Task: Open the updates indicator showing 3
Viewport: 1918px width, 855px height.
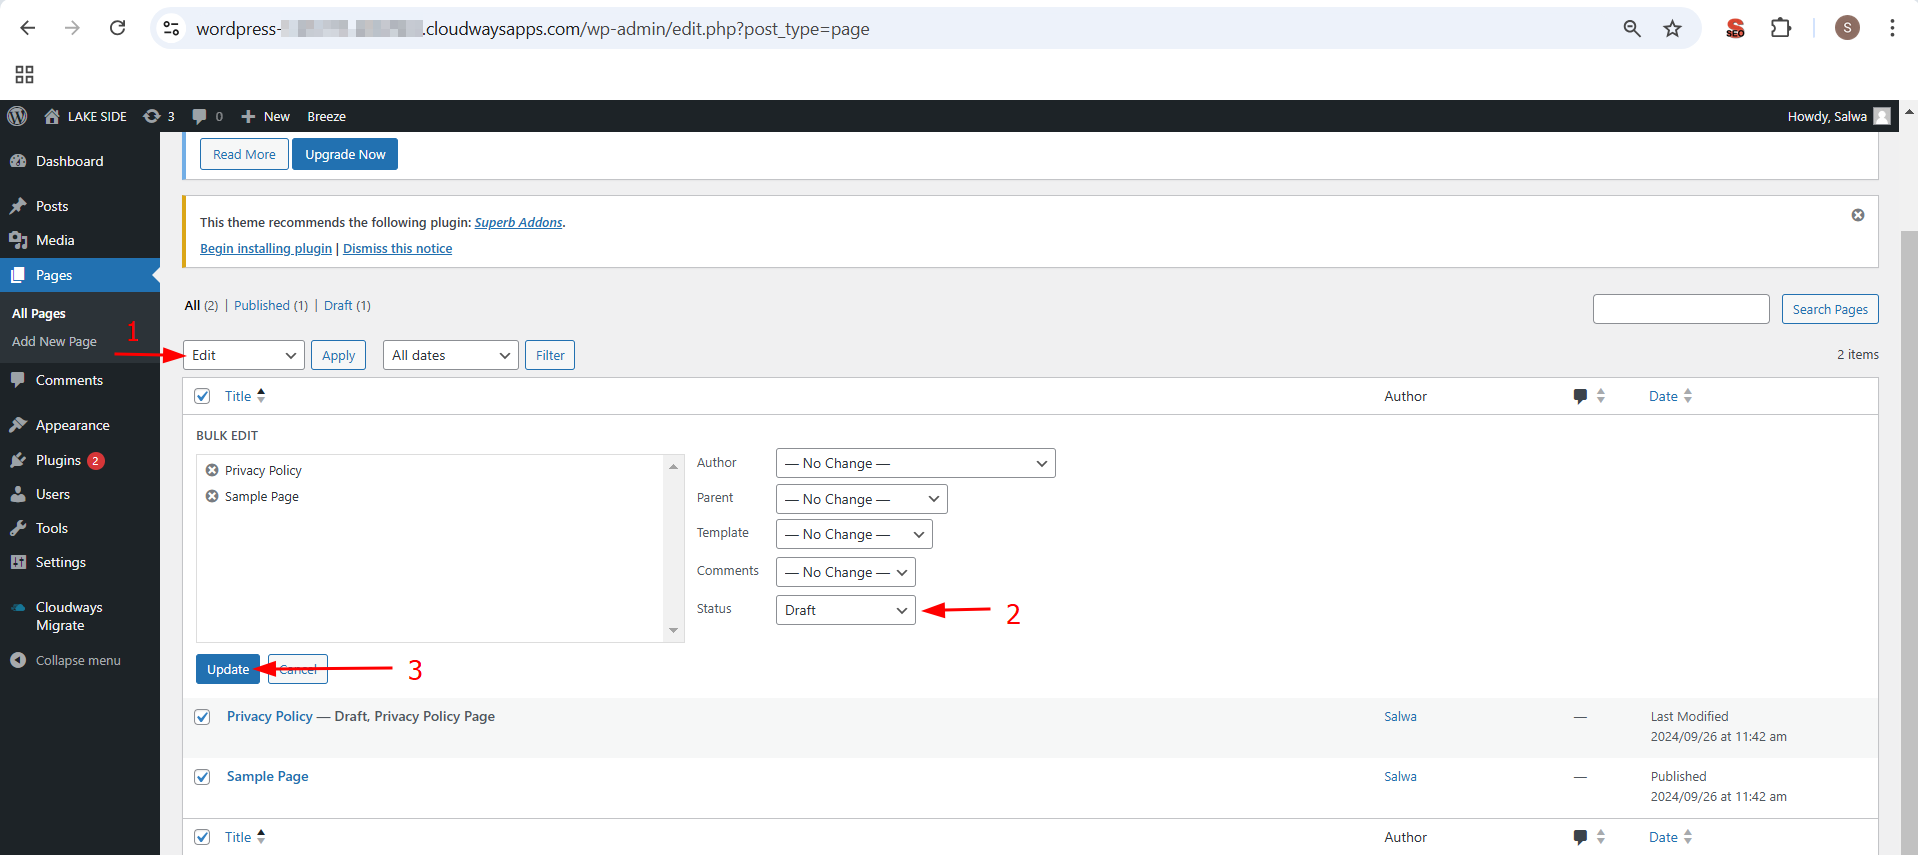Action: tap(159, 116)
